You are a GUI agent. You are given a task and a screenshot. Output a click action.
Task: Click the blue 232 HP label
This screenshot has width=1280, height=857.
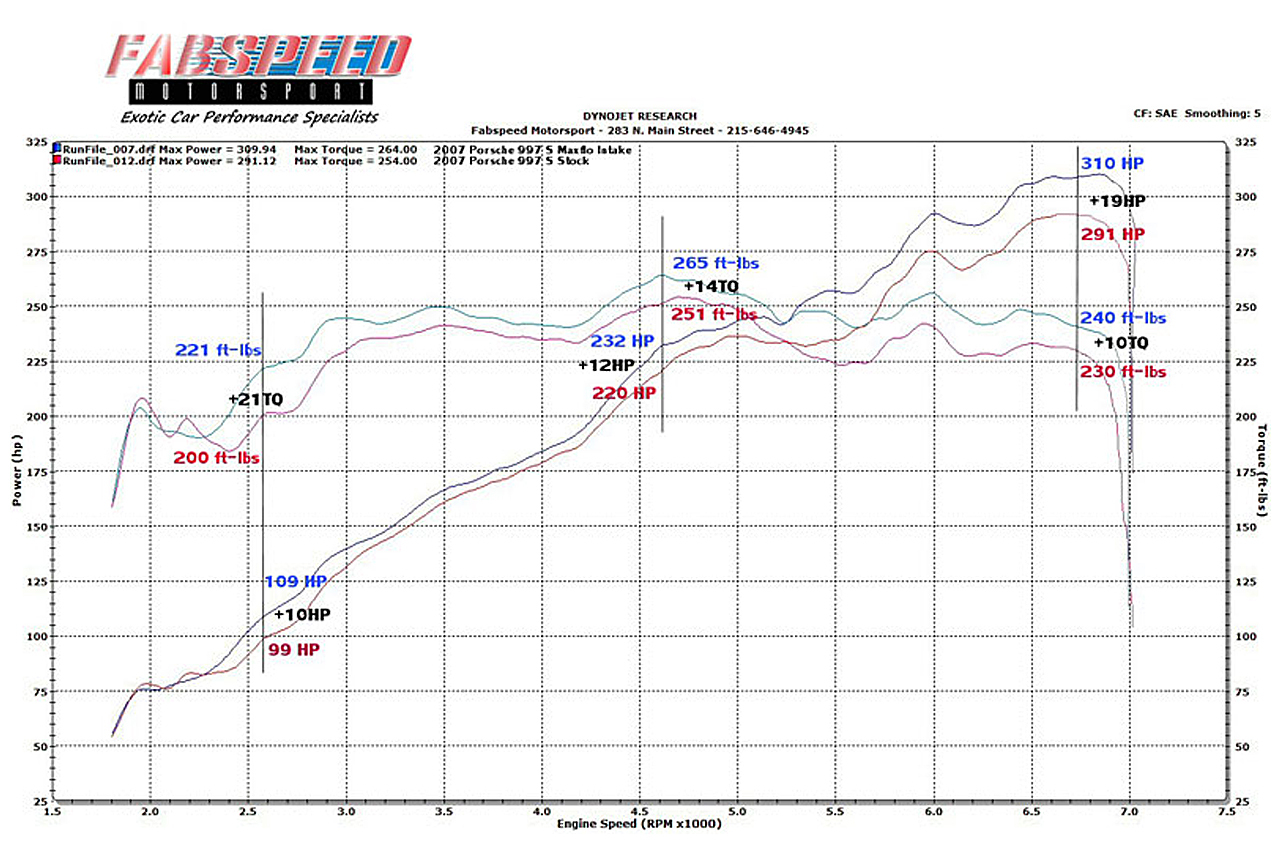[621, 341]
